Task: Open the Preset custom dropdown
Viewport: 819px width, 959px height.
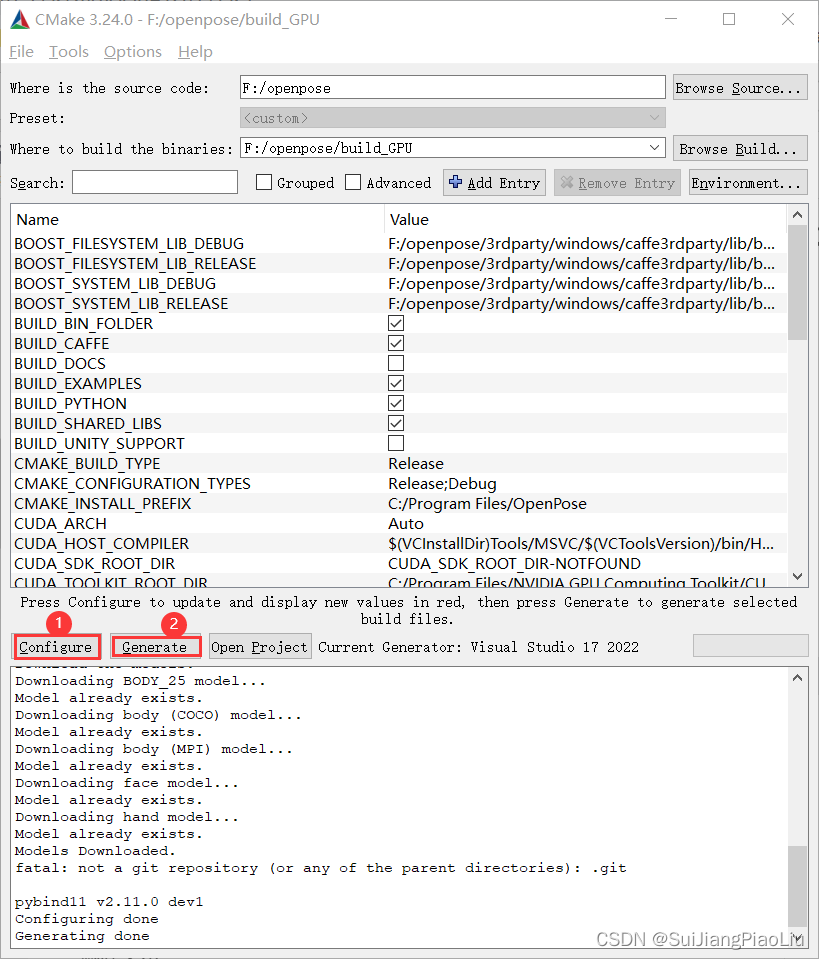Action: point(453,118)
